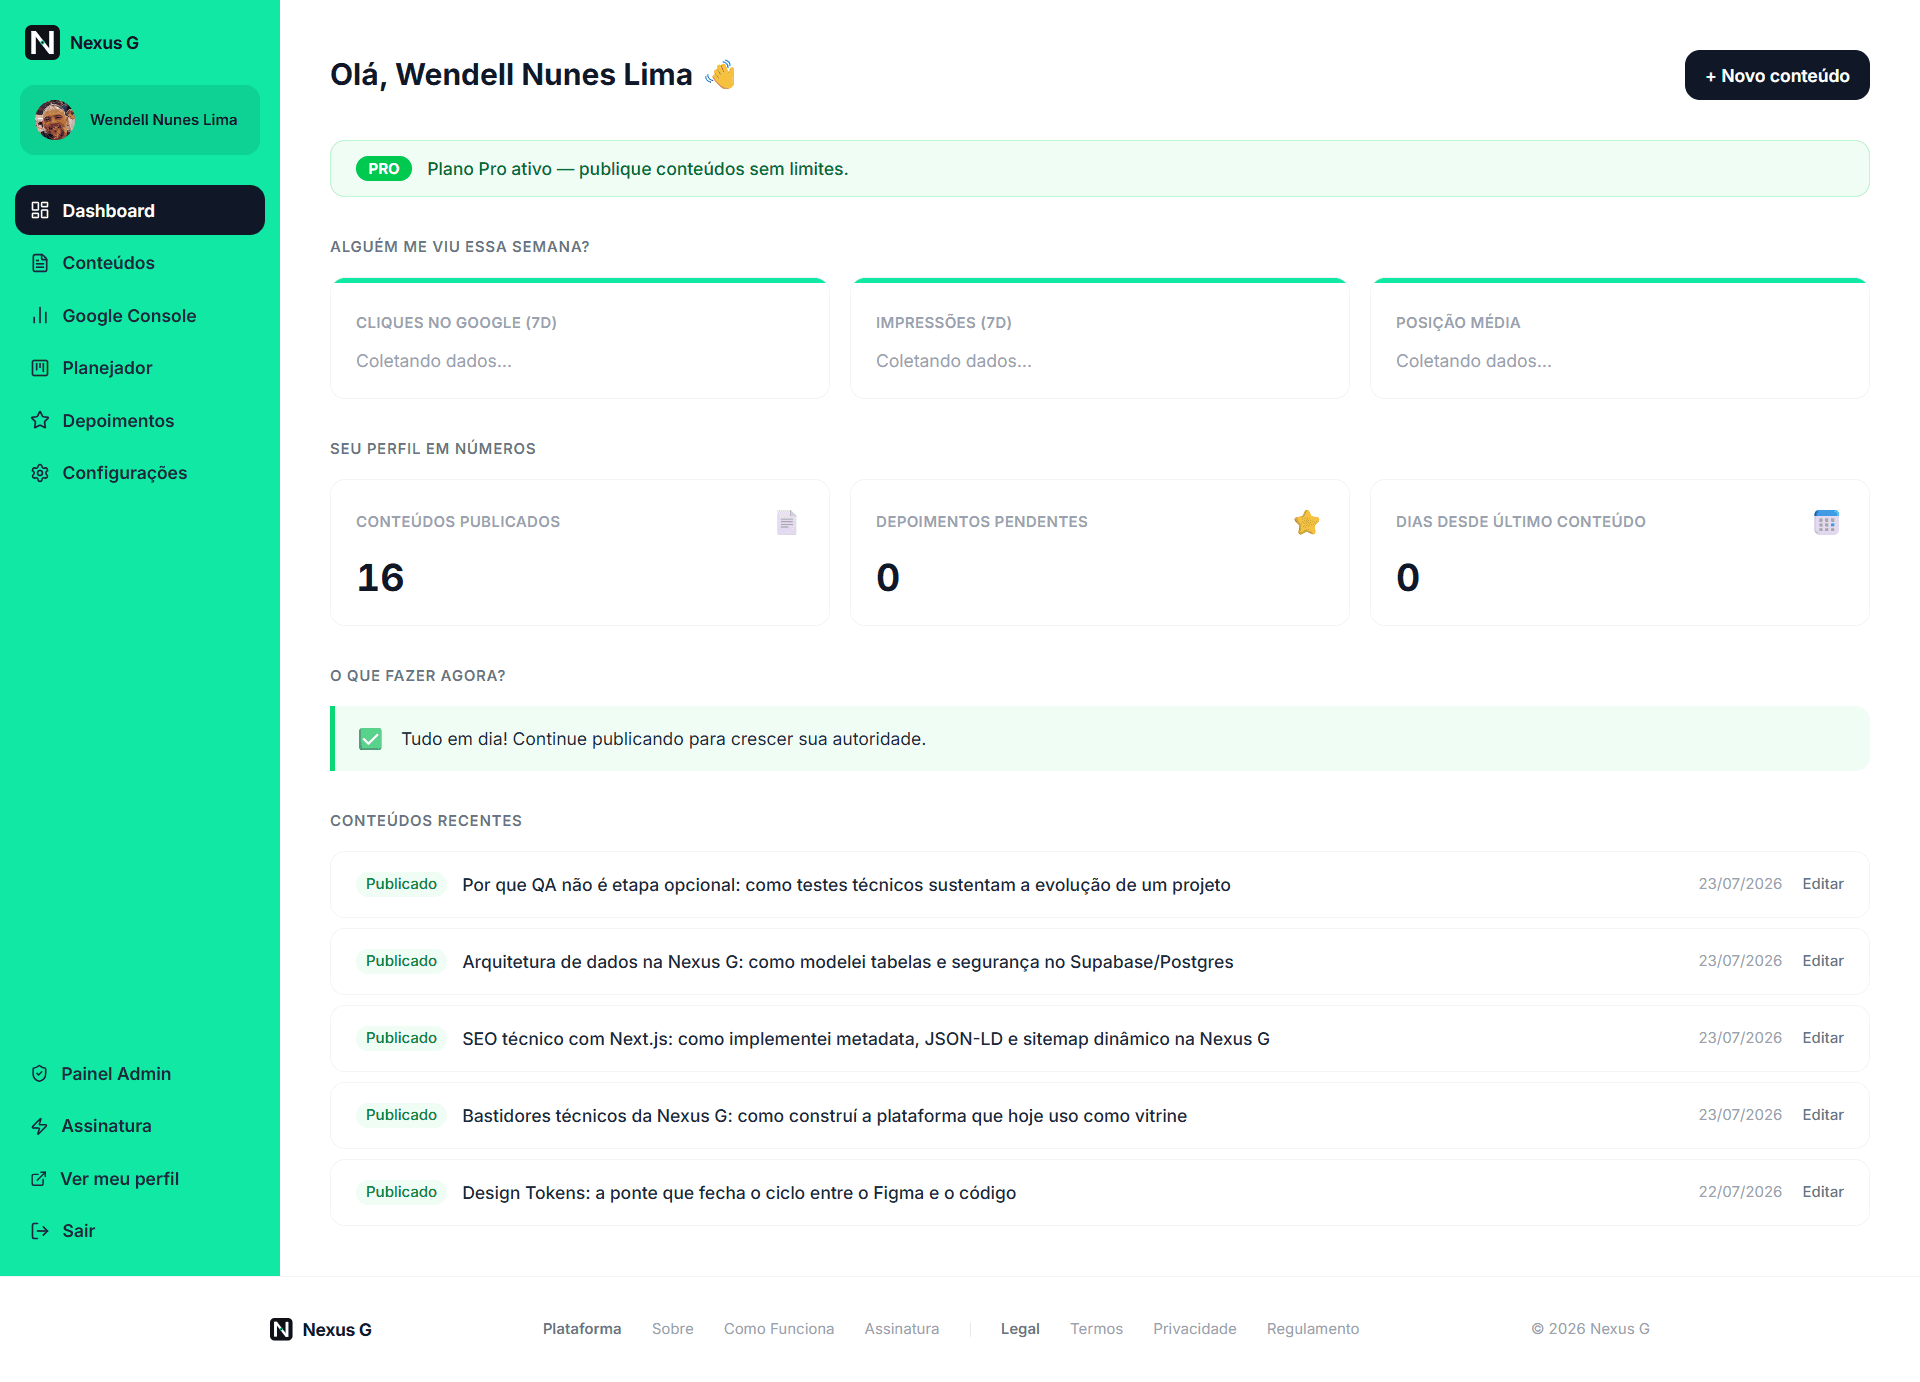Click the Configurações gear icon
Image resolution: width=1920 pixels, height=1382 pixels.
(x=40, y=473)
